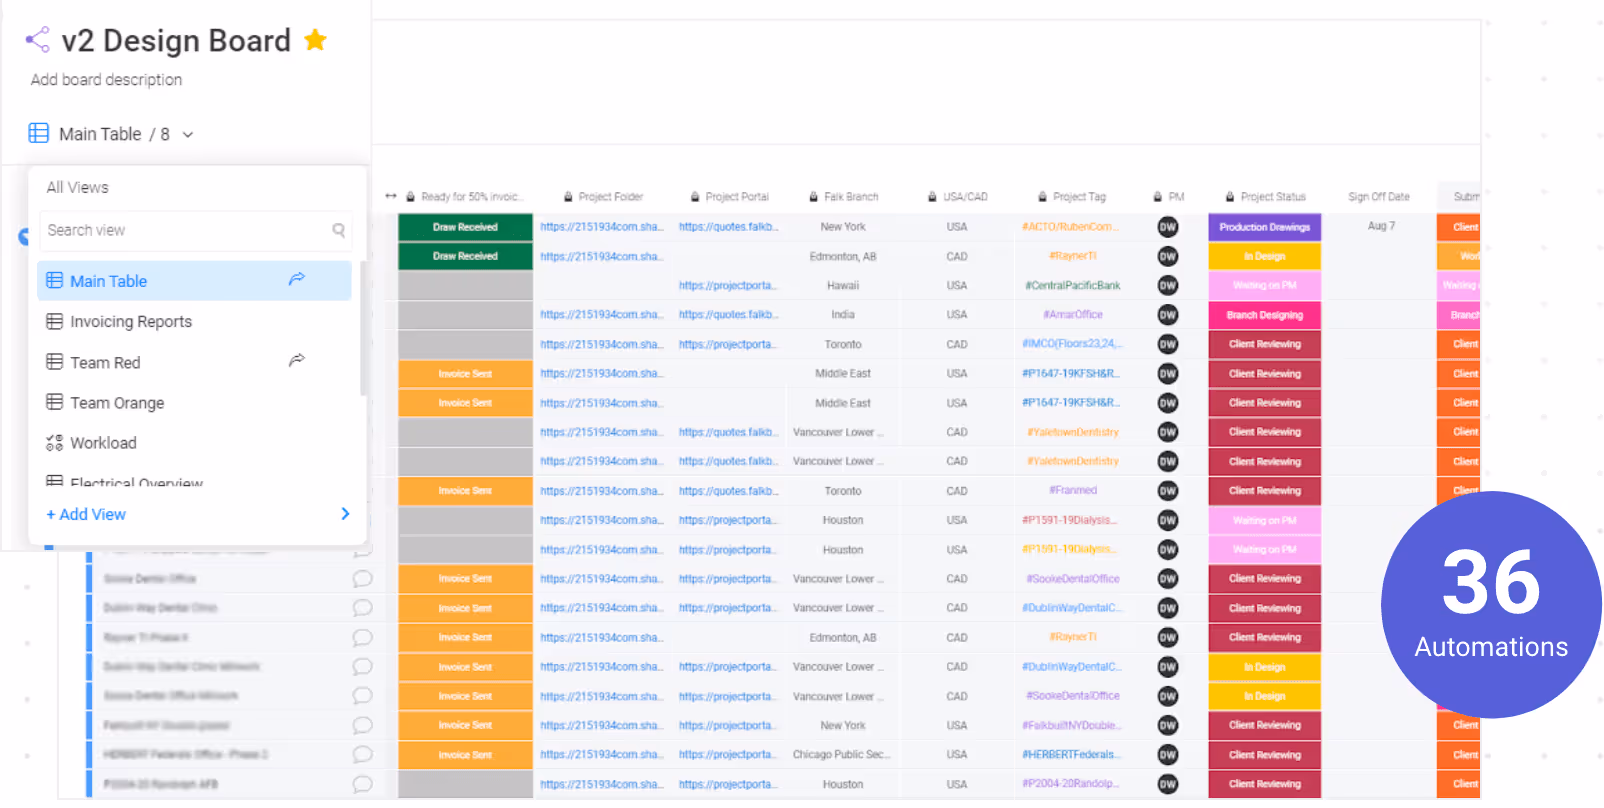This screenshot has width=1604, height=808.
Task: Click the column resize arrows icon
Action: 391,197
